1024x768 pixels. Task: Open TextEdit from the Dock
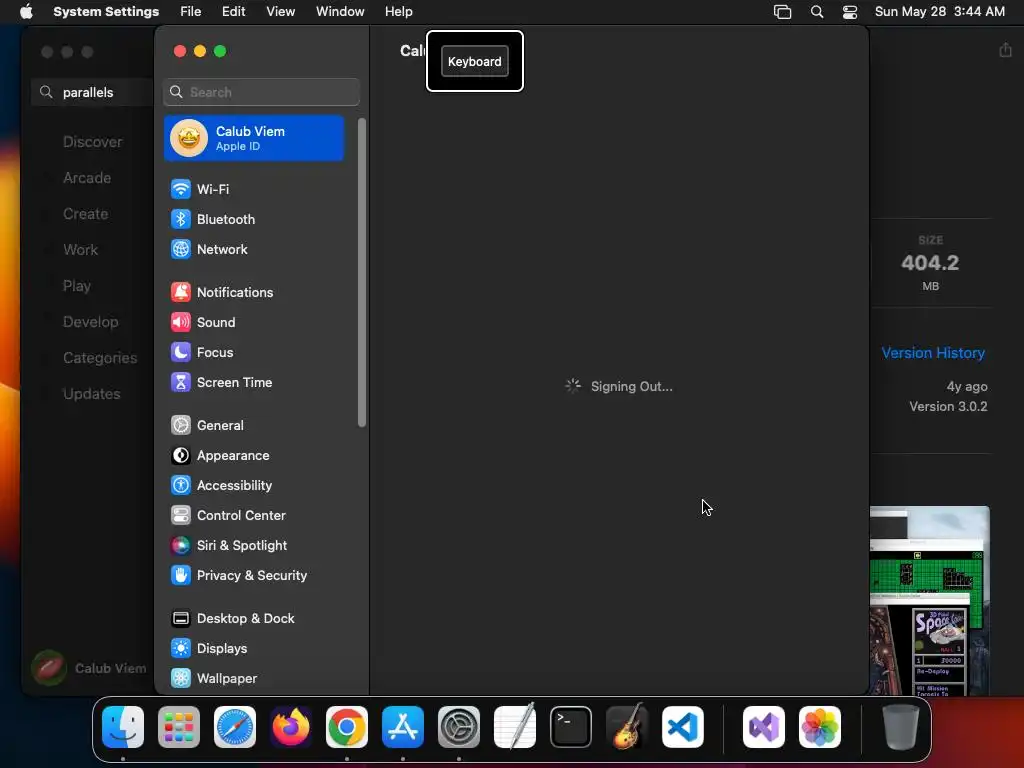click(515, 727)
